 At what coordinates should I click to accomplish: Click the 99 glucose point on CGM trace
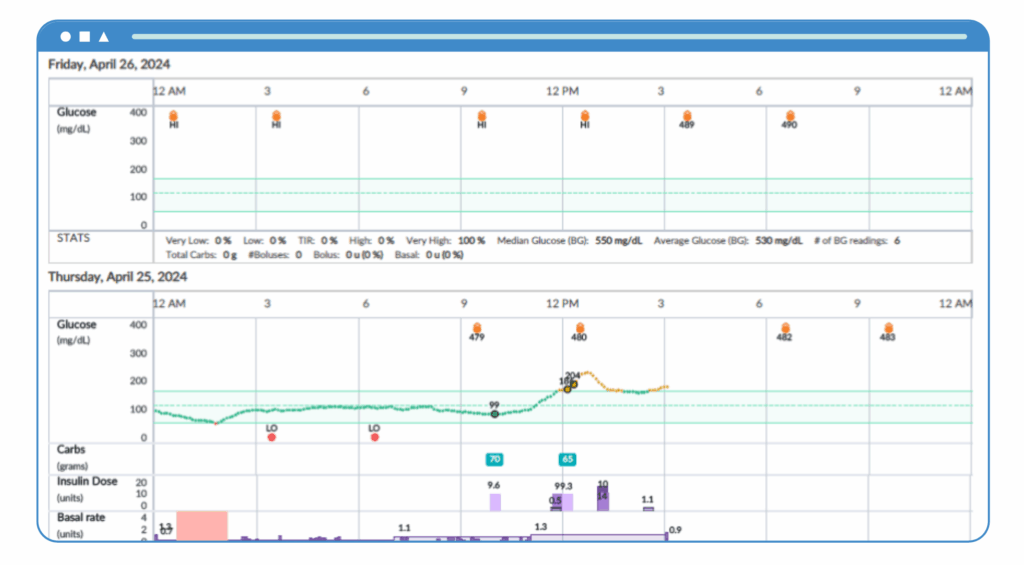click(x=494, y=414)
